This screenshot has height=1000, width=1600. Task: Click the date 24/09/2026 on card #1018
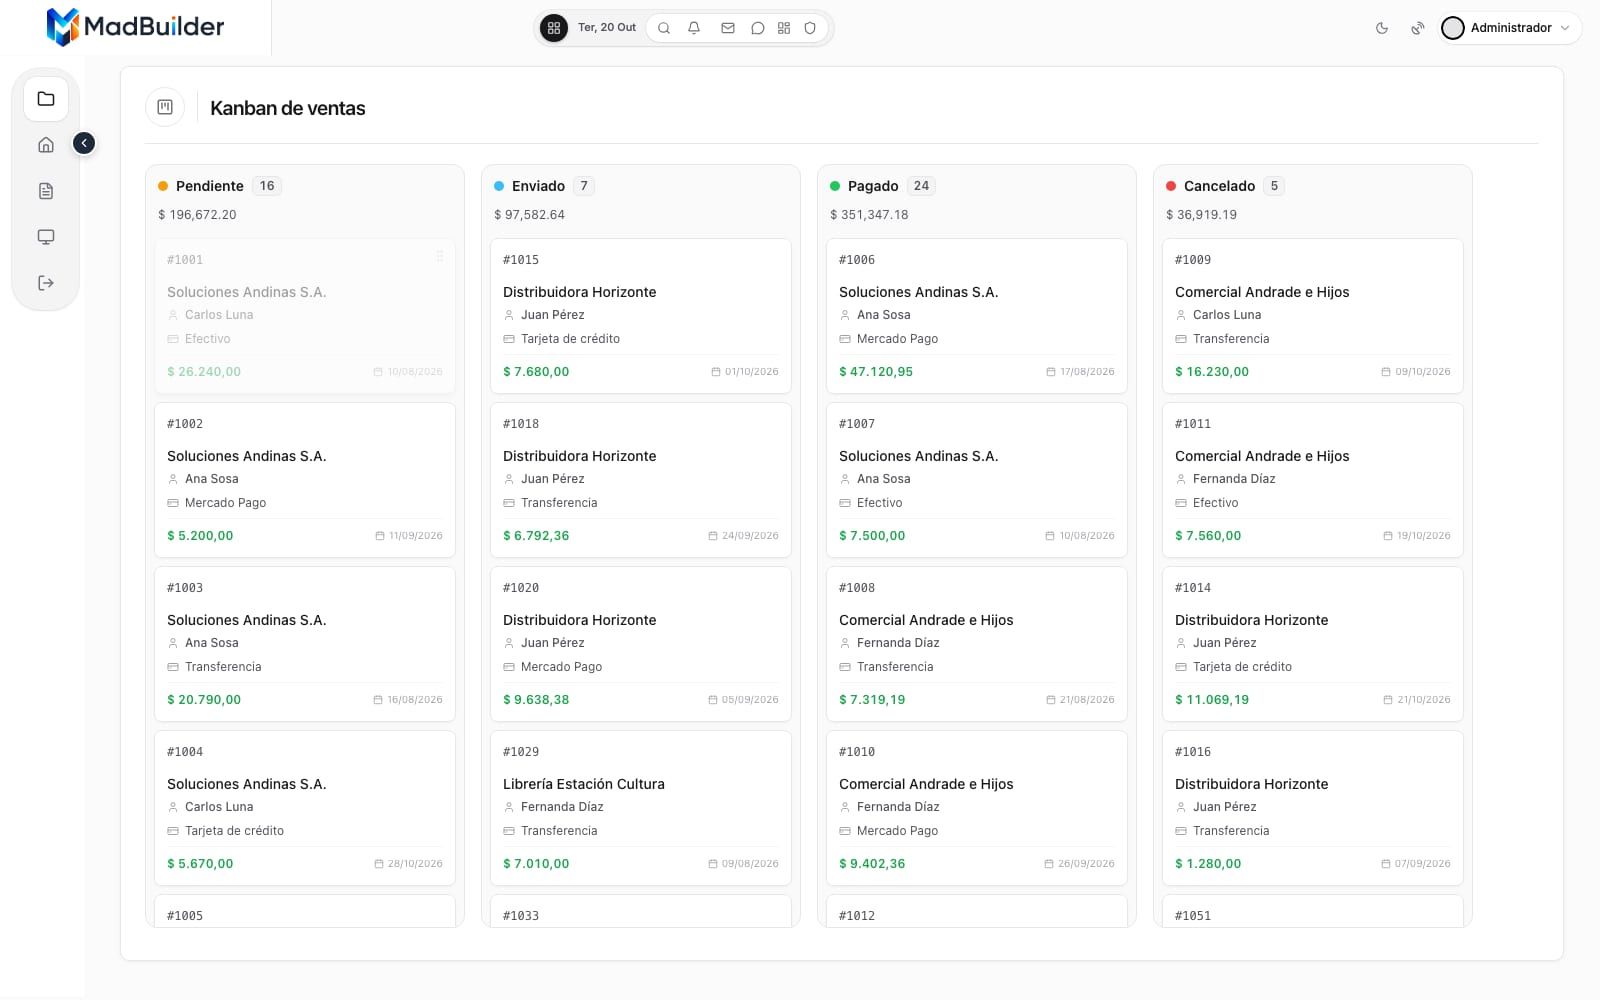pyautogui.click(x=750, y=536)
